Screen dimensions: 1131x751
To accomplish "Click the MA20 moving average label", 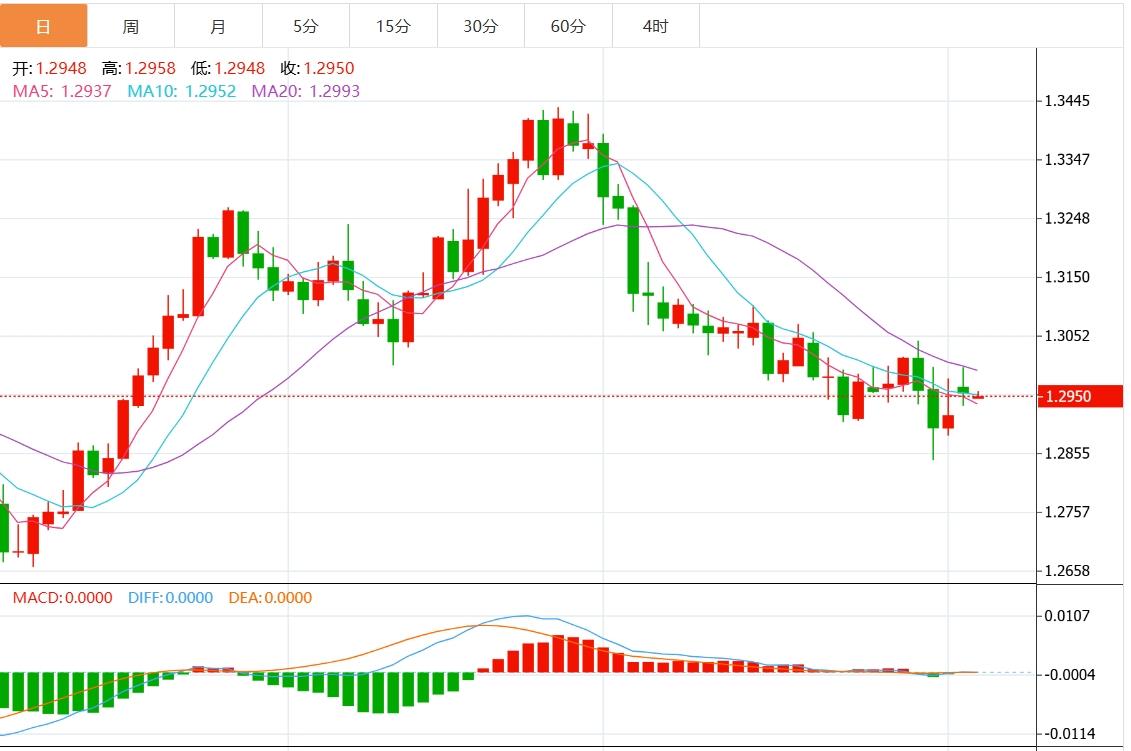I will pos(305,91).
